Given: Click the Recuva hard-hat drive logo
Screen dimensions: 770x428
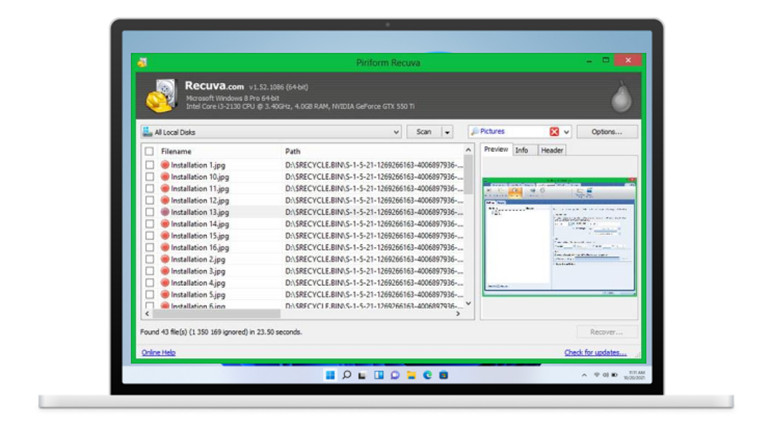Looking at the screenshot, I should 161,96.
